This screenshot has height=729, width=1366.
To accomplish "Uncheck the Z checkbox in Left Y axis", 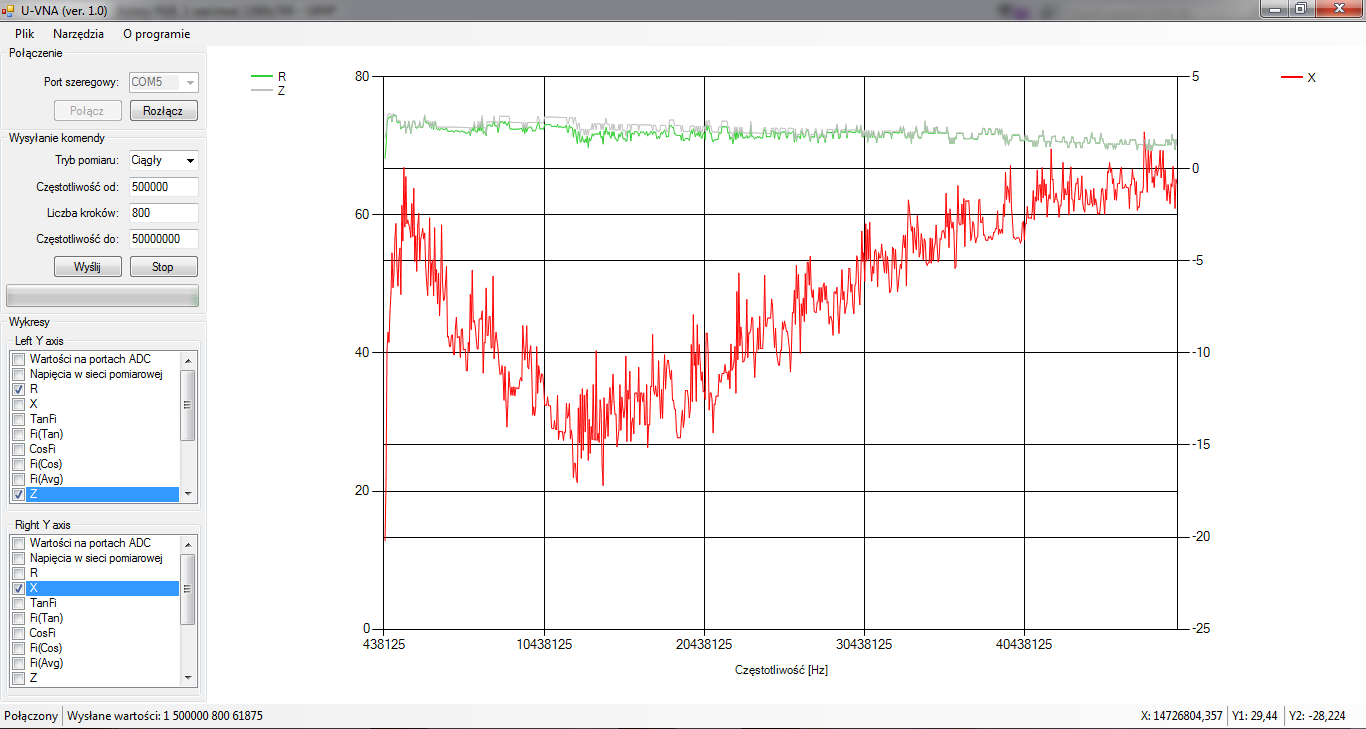I will pos(18,495).
